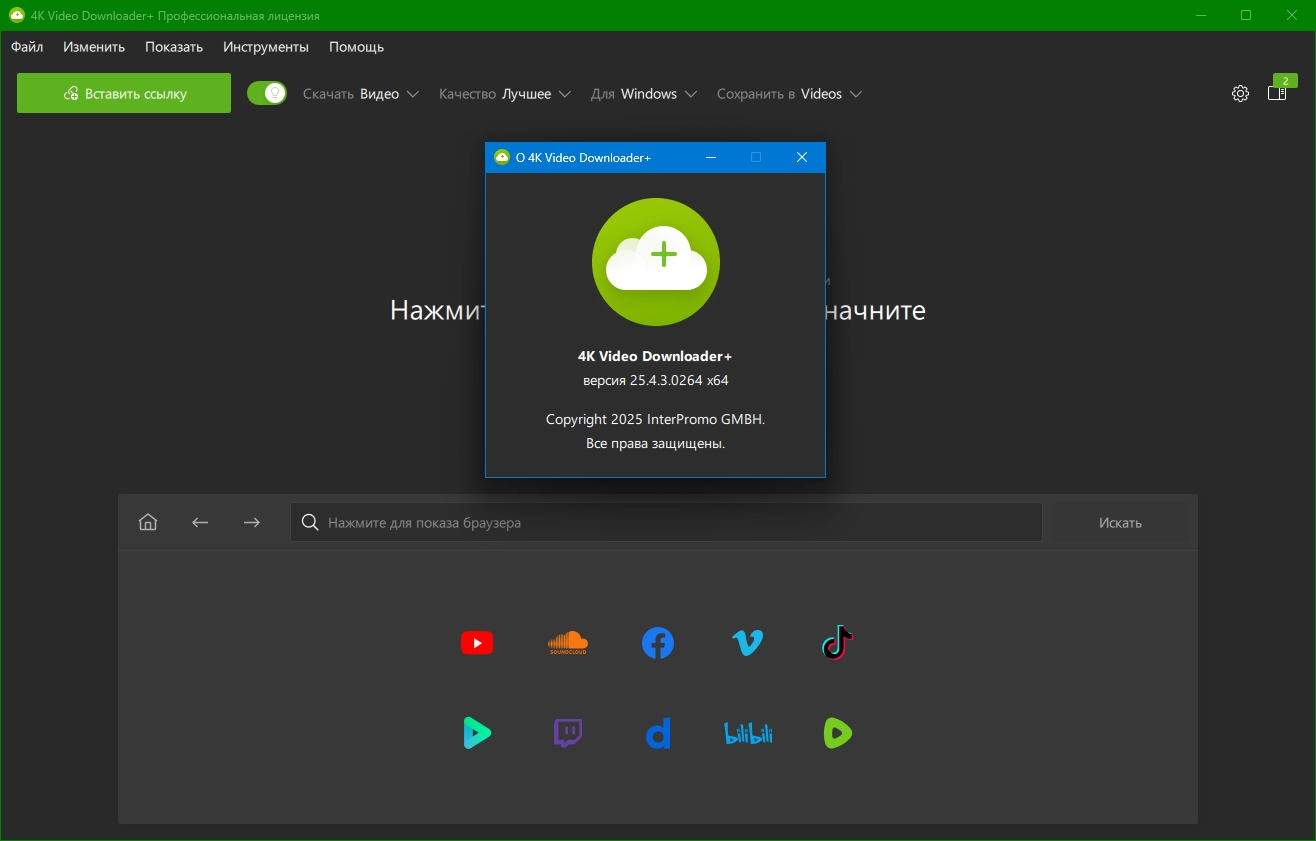Expand the Скачать Видео dropdown
This screenshot has width=1316, height=841.
[360, 94]
